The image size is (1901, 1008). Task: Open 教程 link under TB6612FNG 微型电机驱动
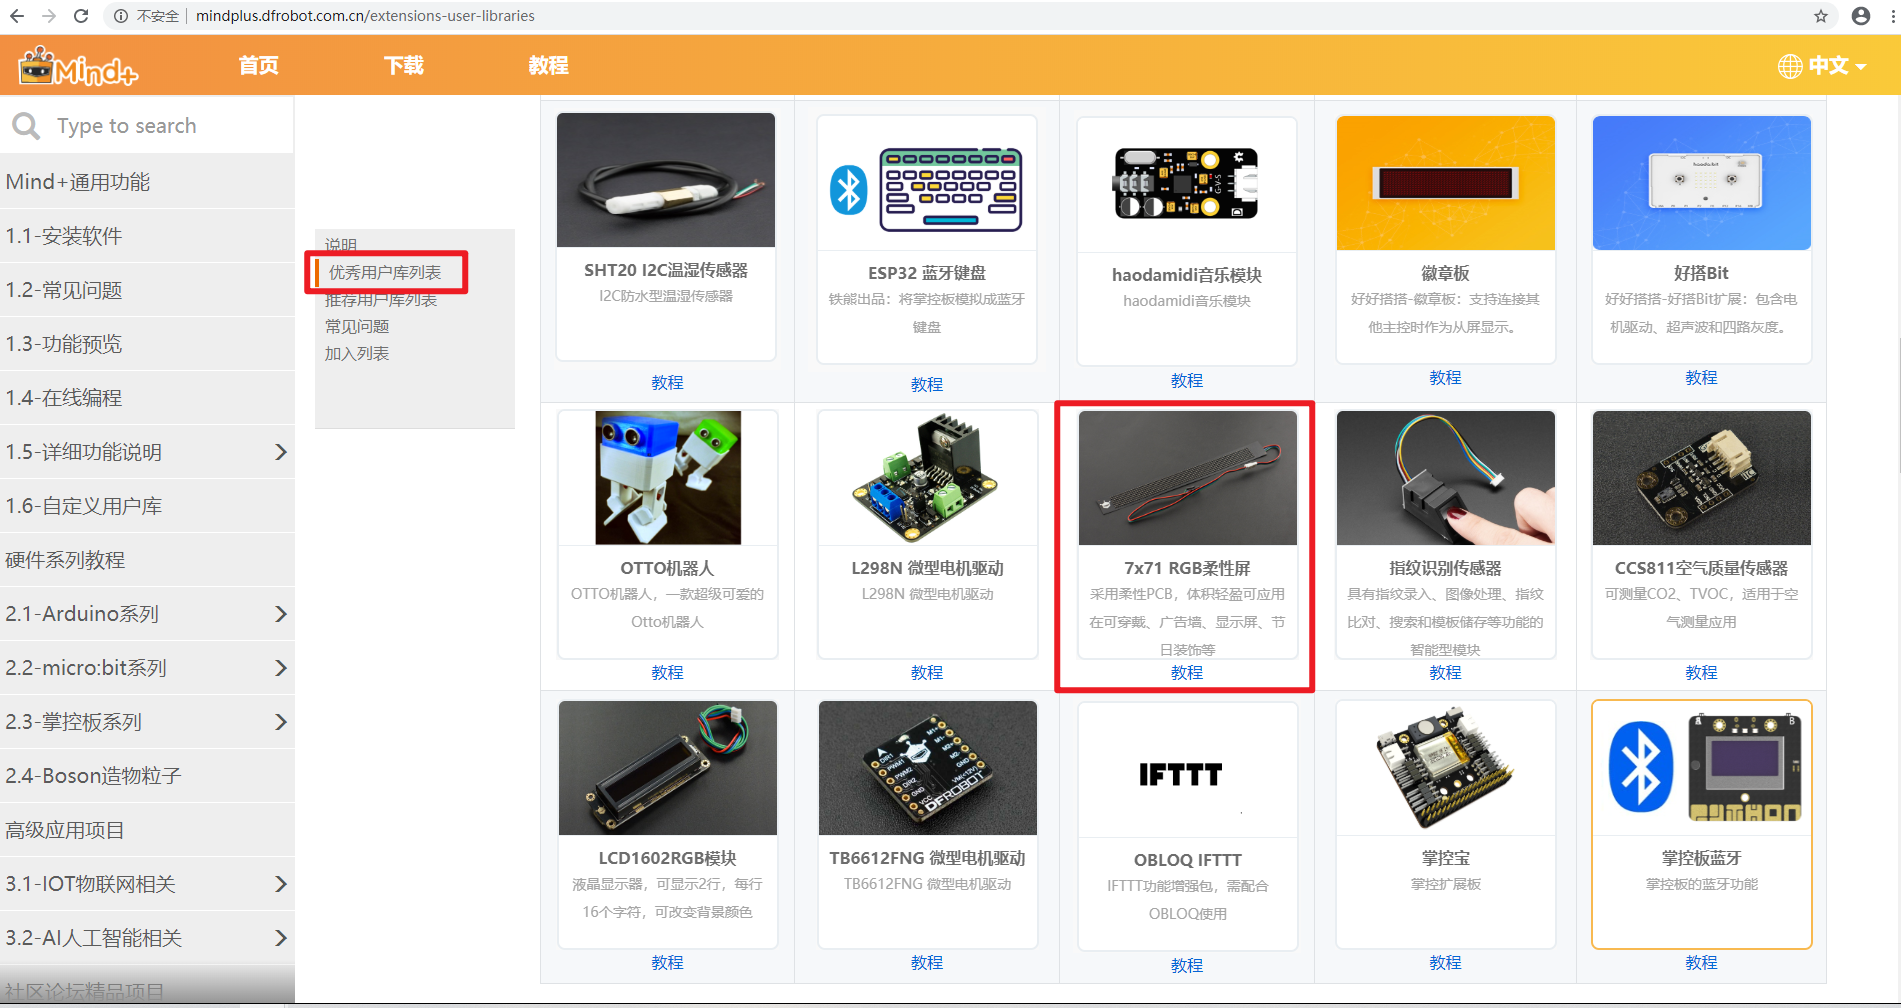coord(927,963)
